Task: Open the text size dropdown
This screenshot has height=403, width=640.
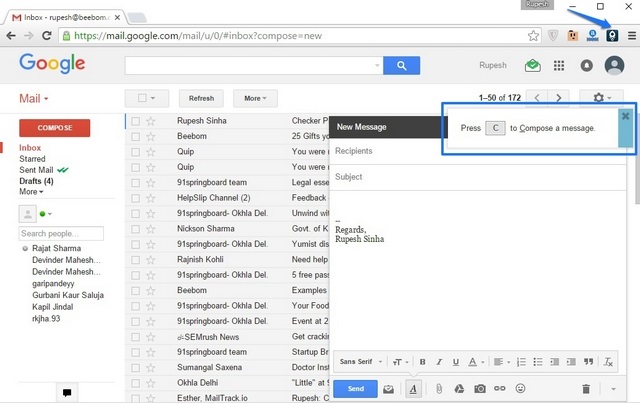Action: pyautogui.click(x=400, y=362)
